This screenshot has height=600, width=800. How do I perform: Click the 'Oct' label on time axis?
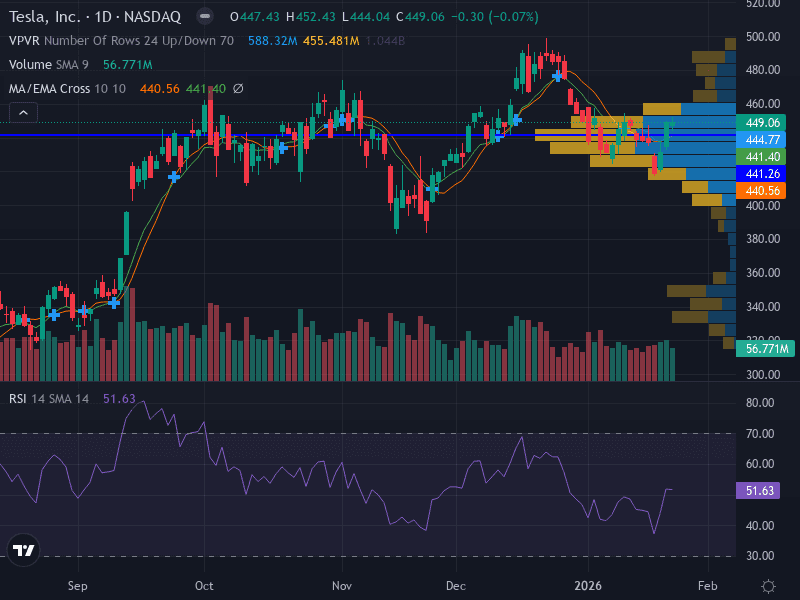click(x=204, y=586)
